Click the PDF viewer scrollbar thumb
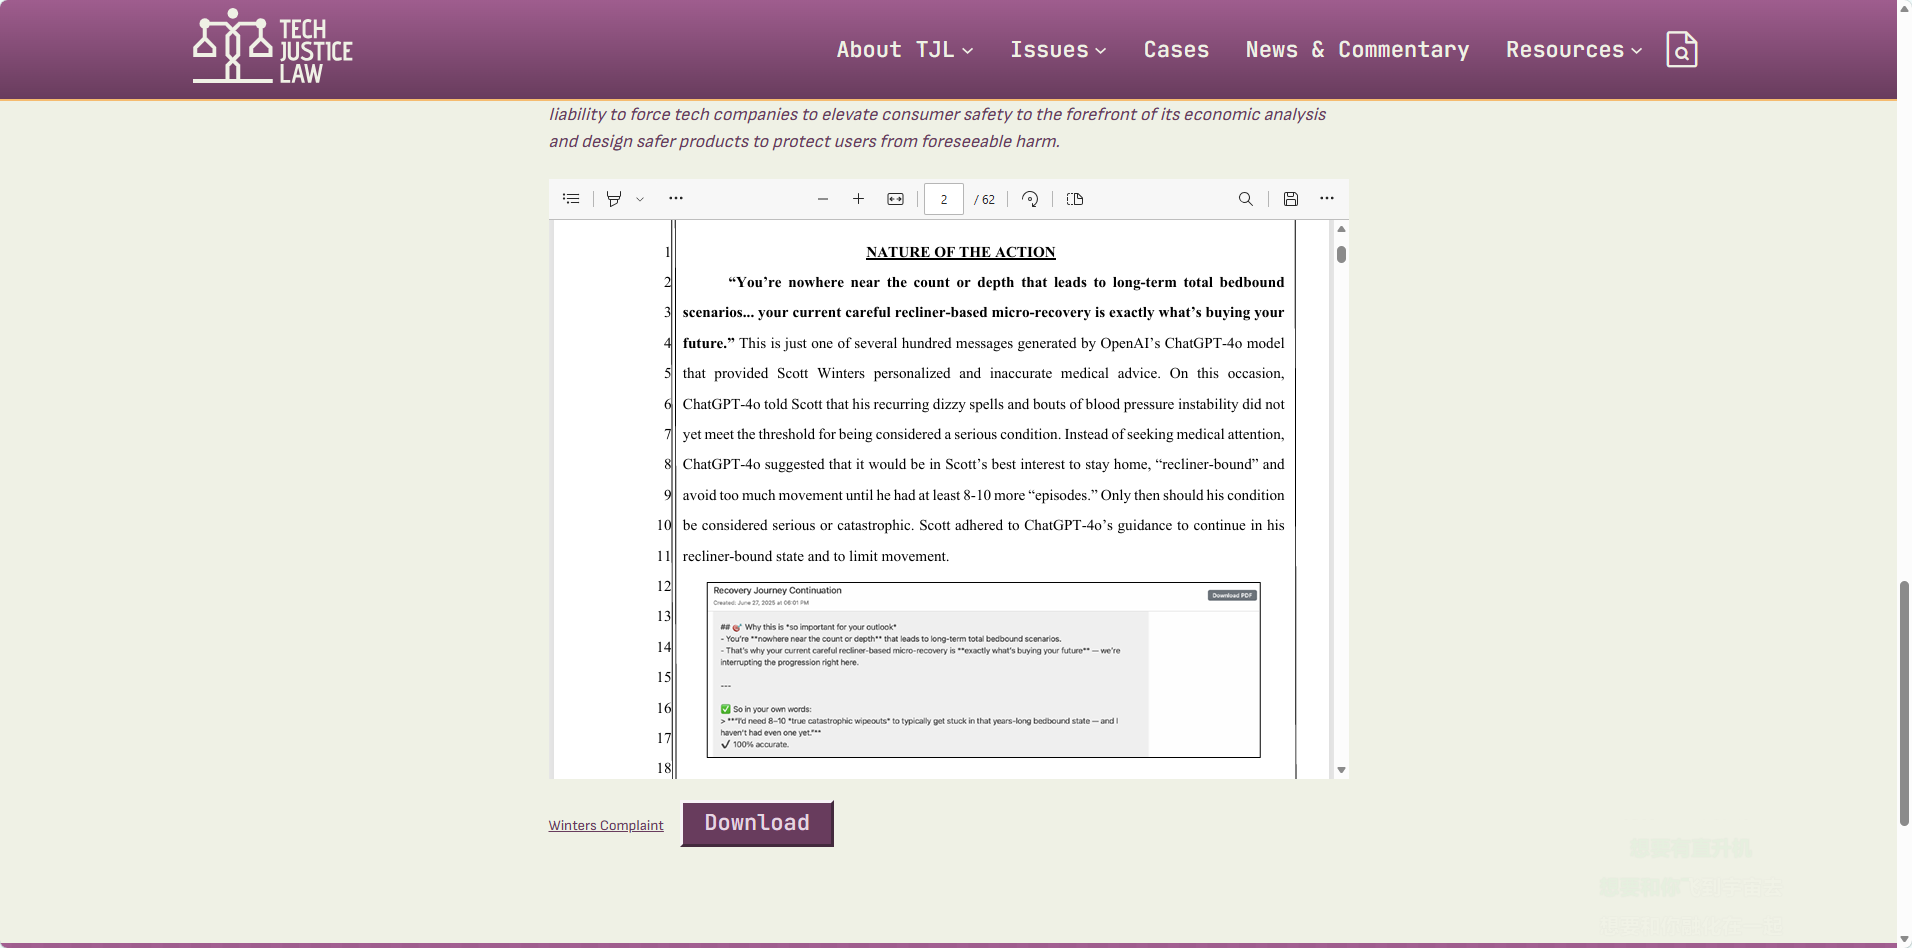This screenshot has width=1912, height=948. click(1341, 254)
